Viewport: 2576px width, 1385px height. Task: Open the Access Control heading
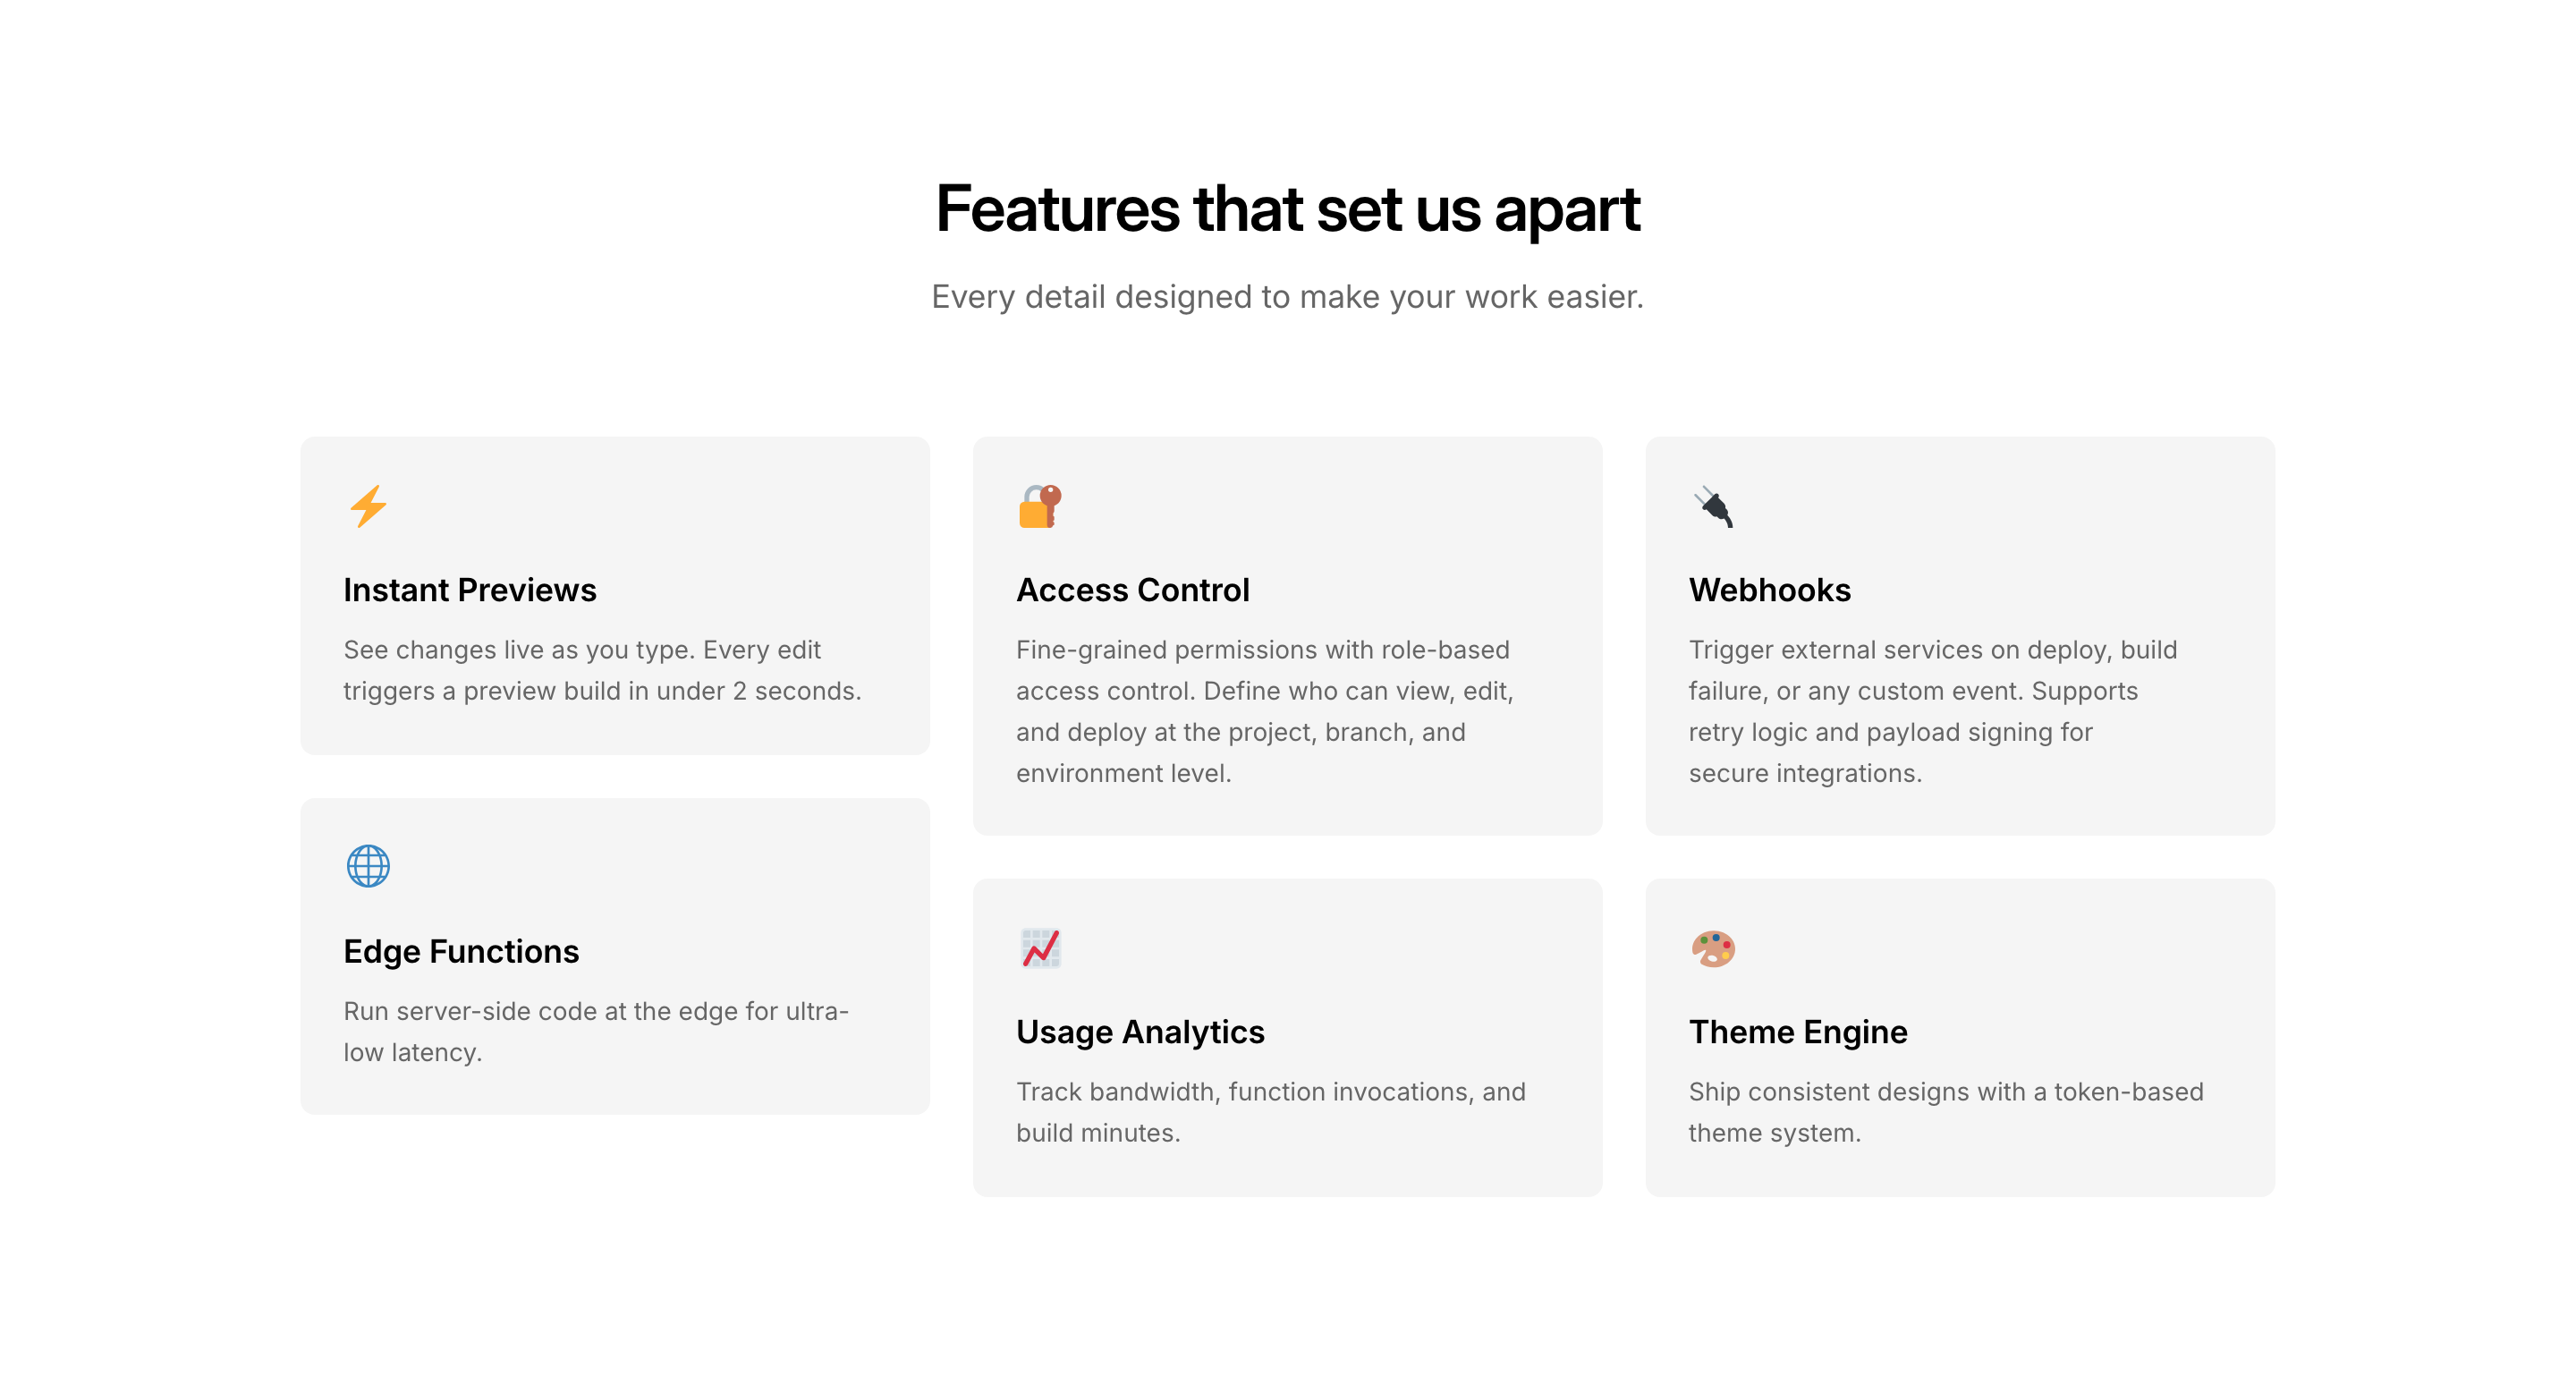[1133, 590]
